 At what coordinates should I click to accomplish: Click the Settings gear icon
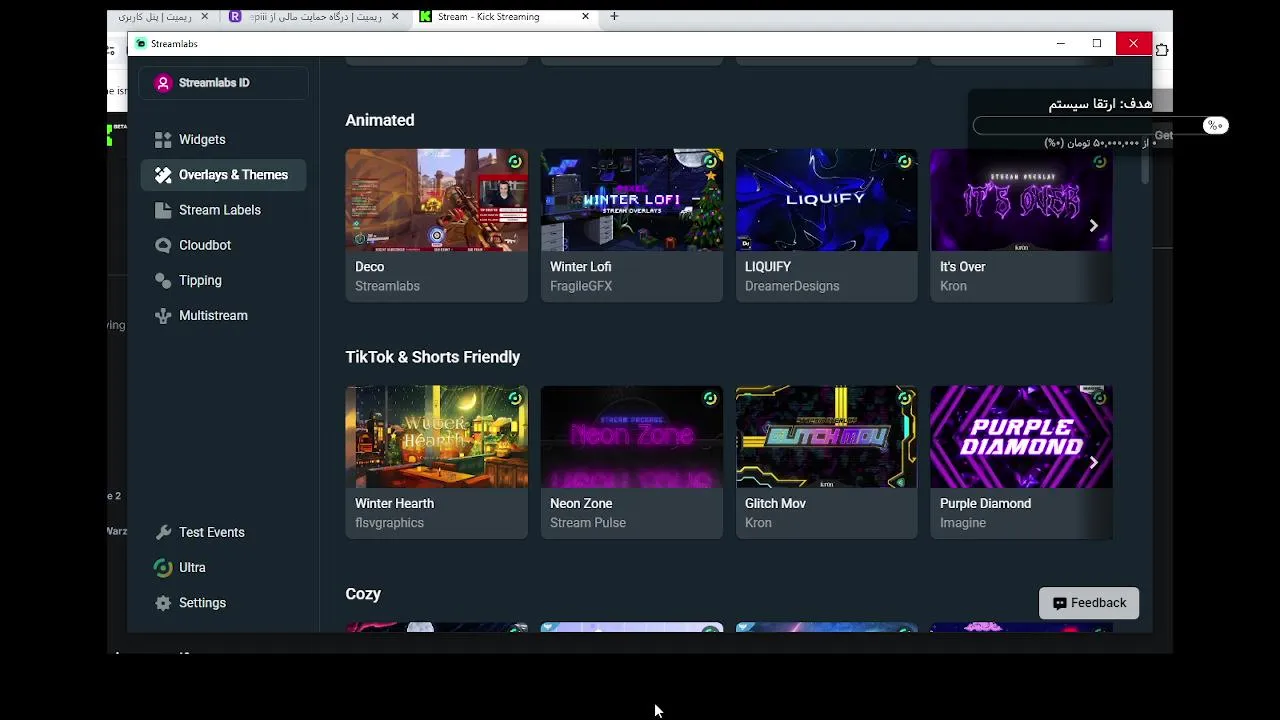163,603
